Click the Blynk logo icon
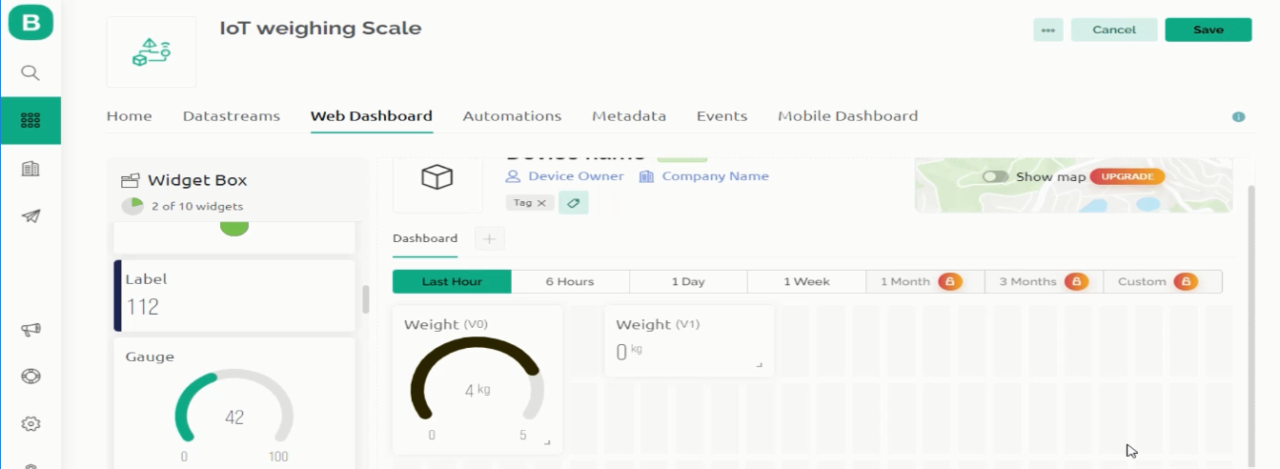1280x469 pixels. click(x=30, y=24)
